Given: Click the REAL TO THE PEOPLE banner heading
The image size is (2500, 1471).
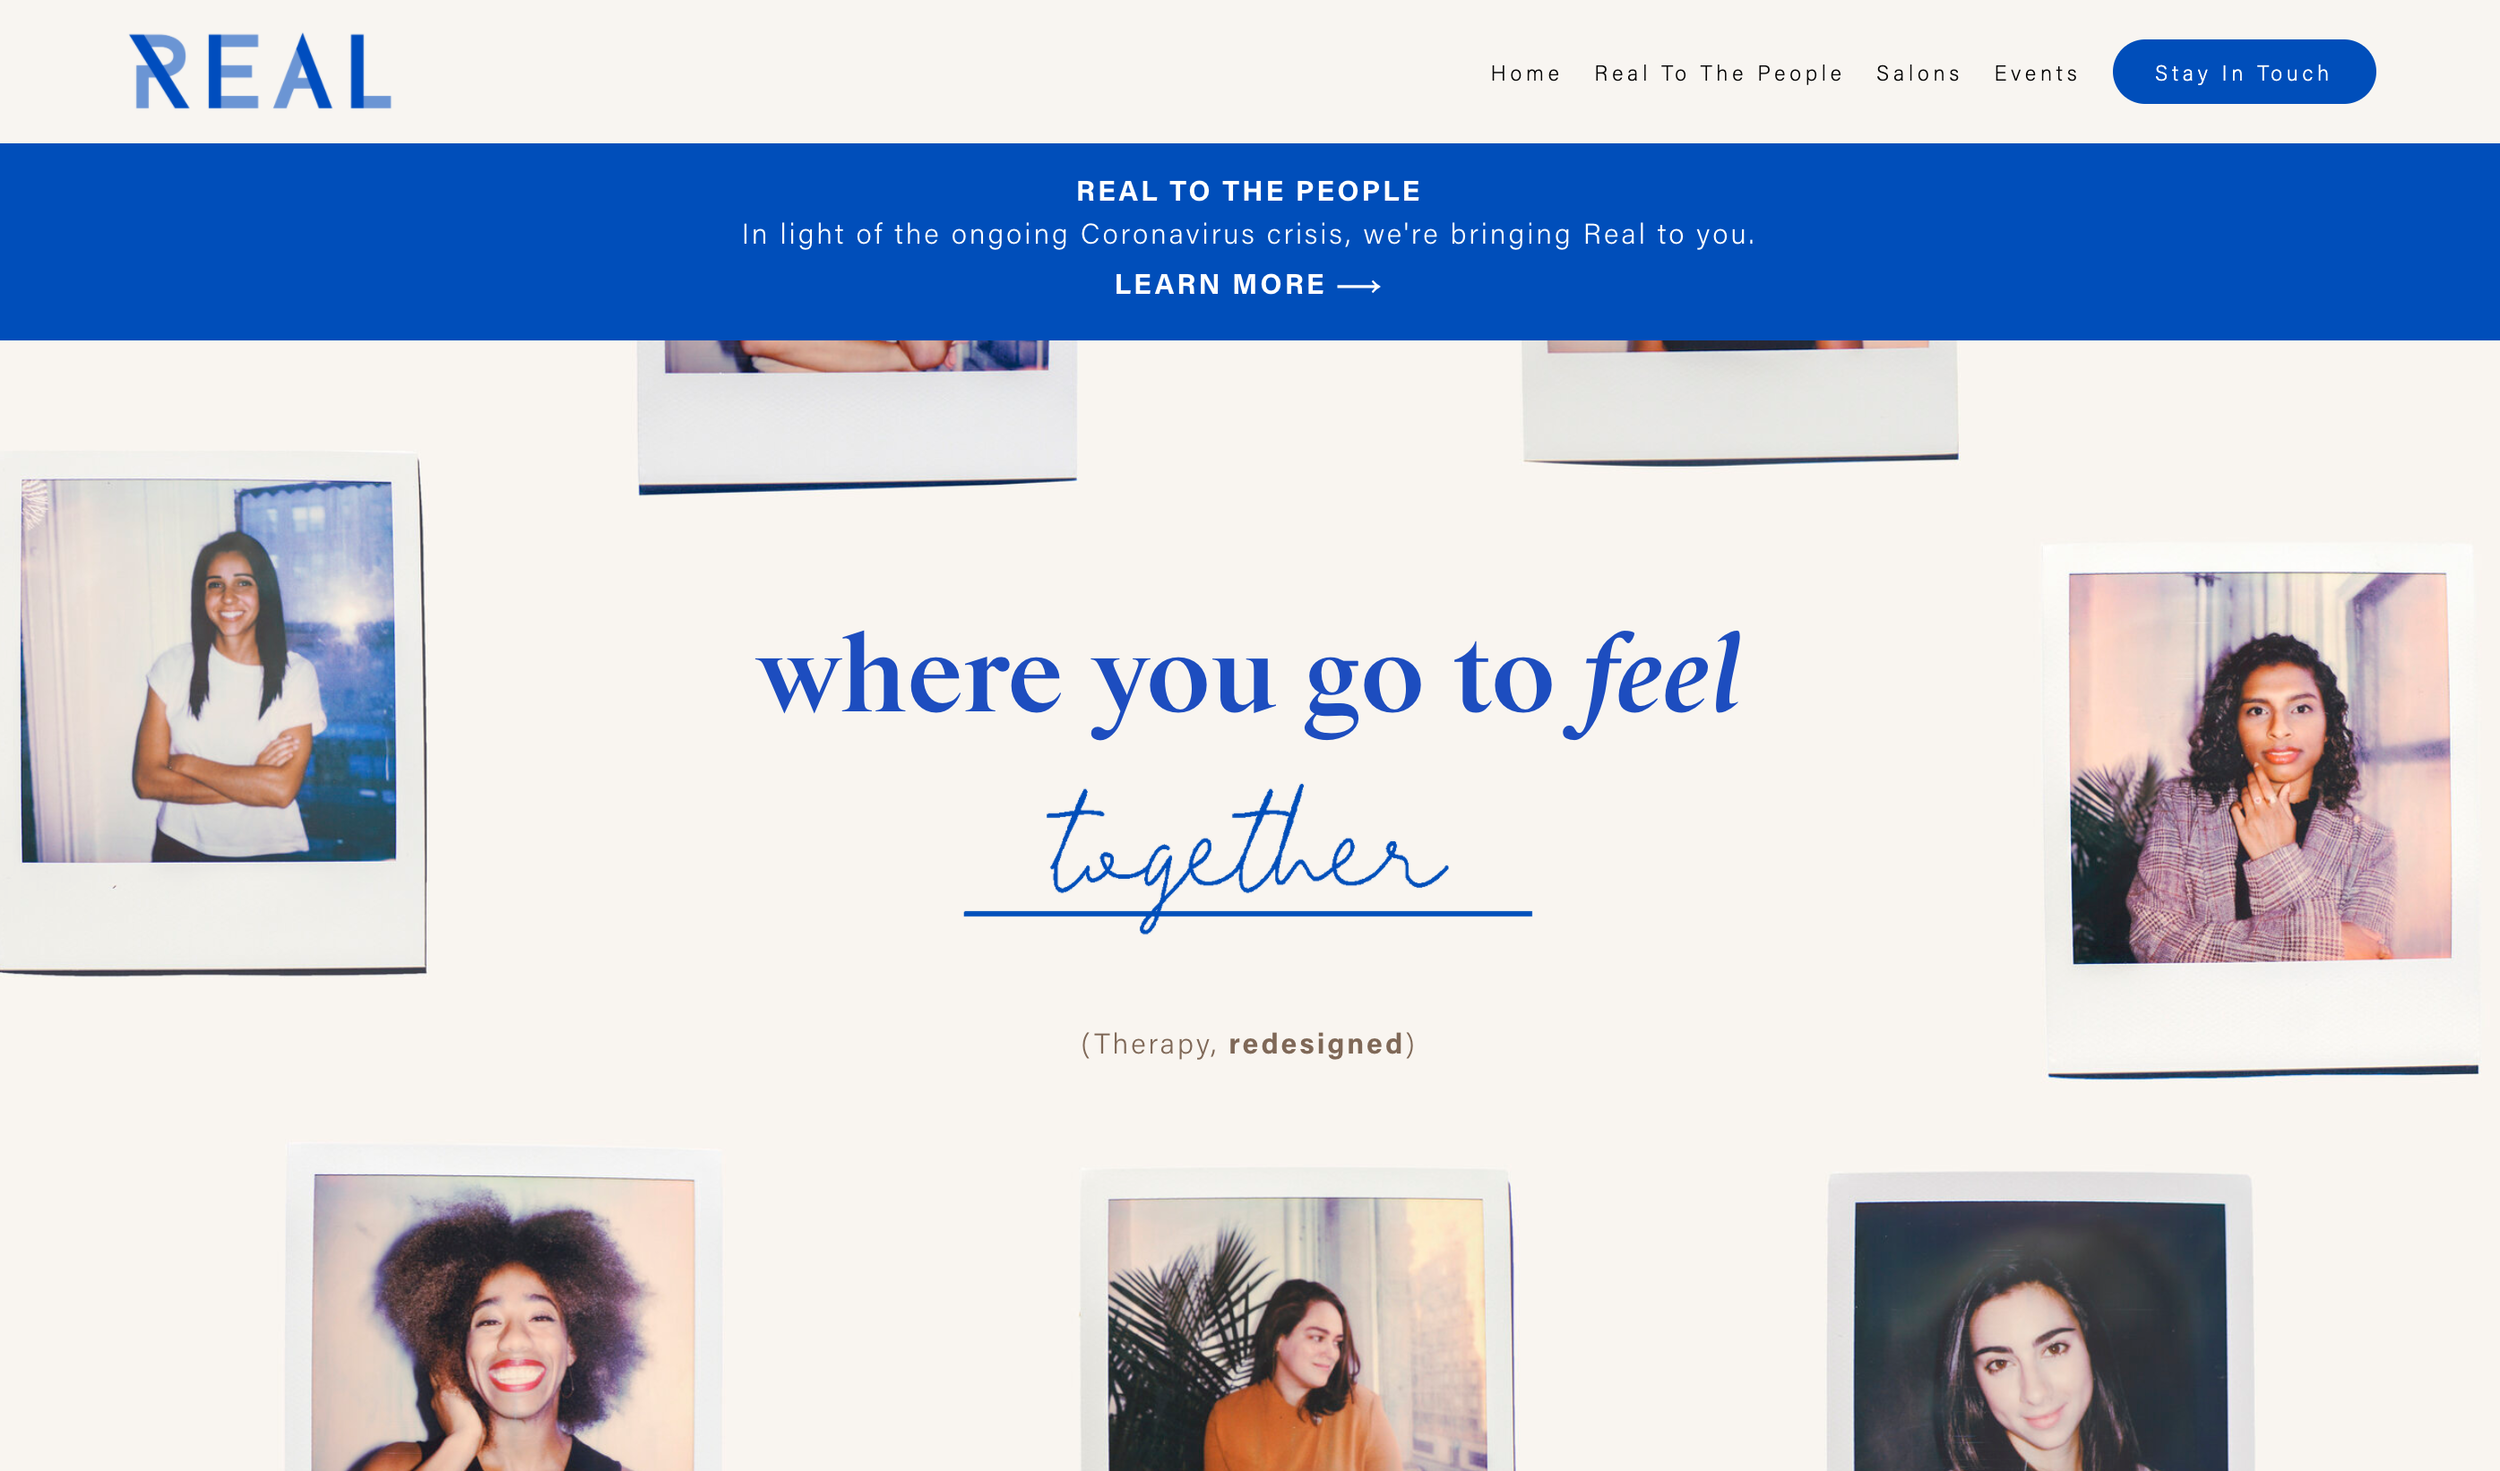Looking at the screenshot, I should click(x=1248, y=191).
